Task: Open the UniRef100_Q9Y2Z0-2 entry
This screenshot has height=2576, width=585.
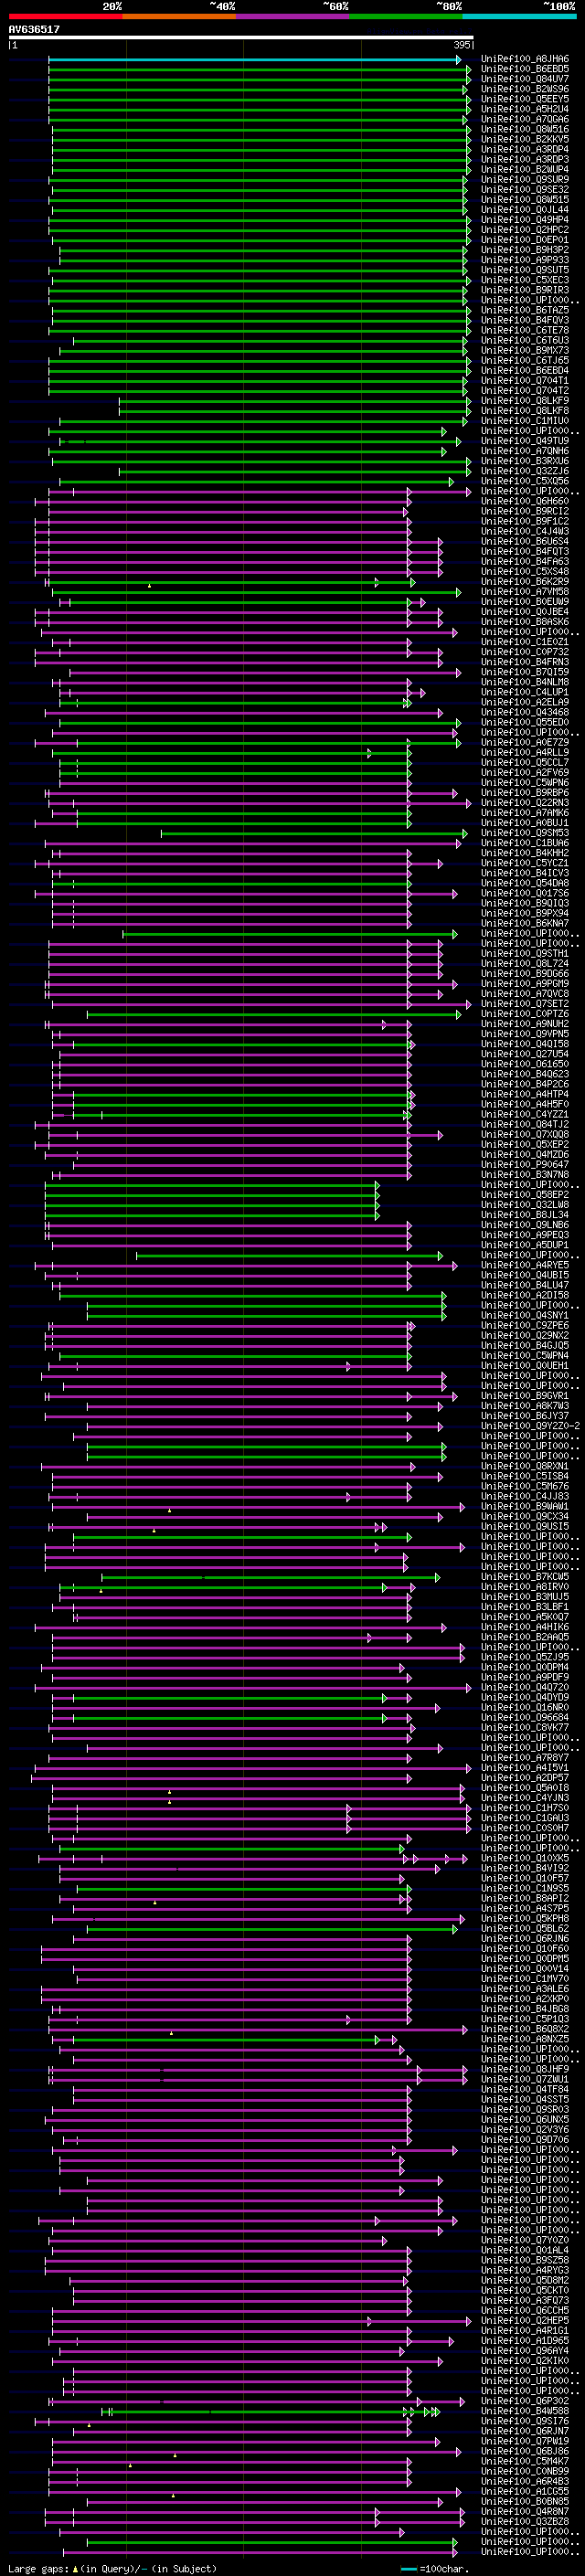Action: click(x=530, y=1426)
